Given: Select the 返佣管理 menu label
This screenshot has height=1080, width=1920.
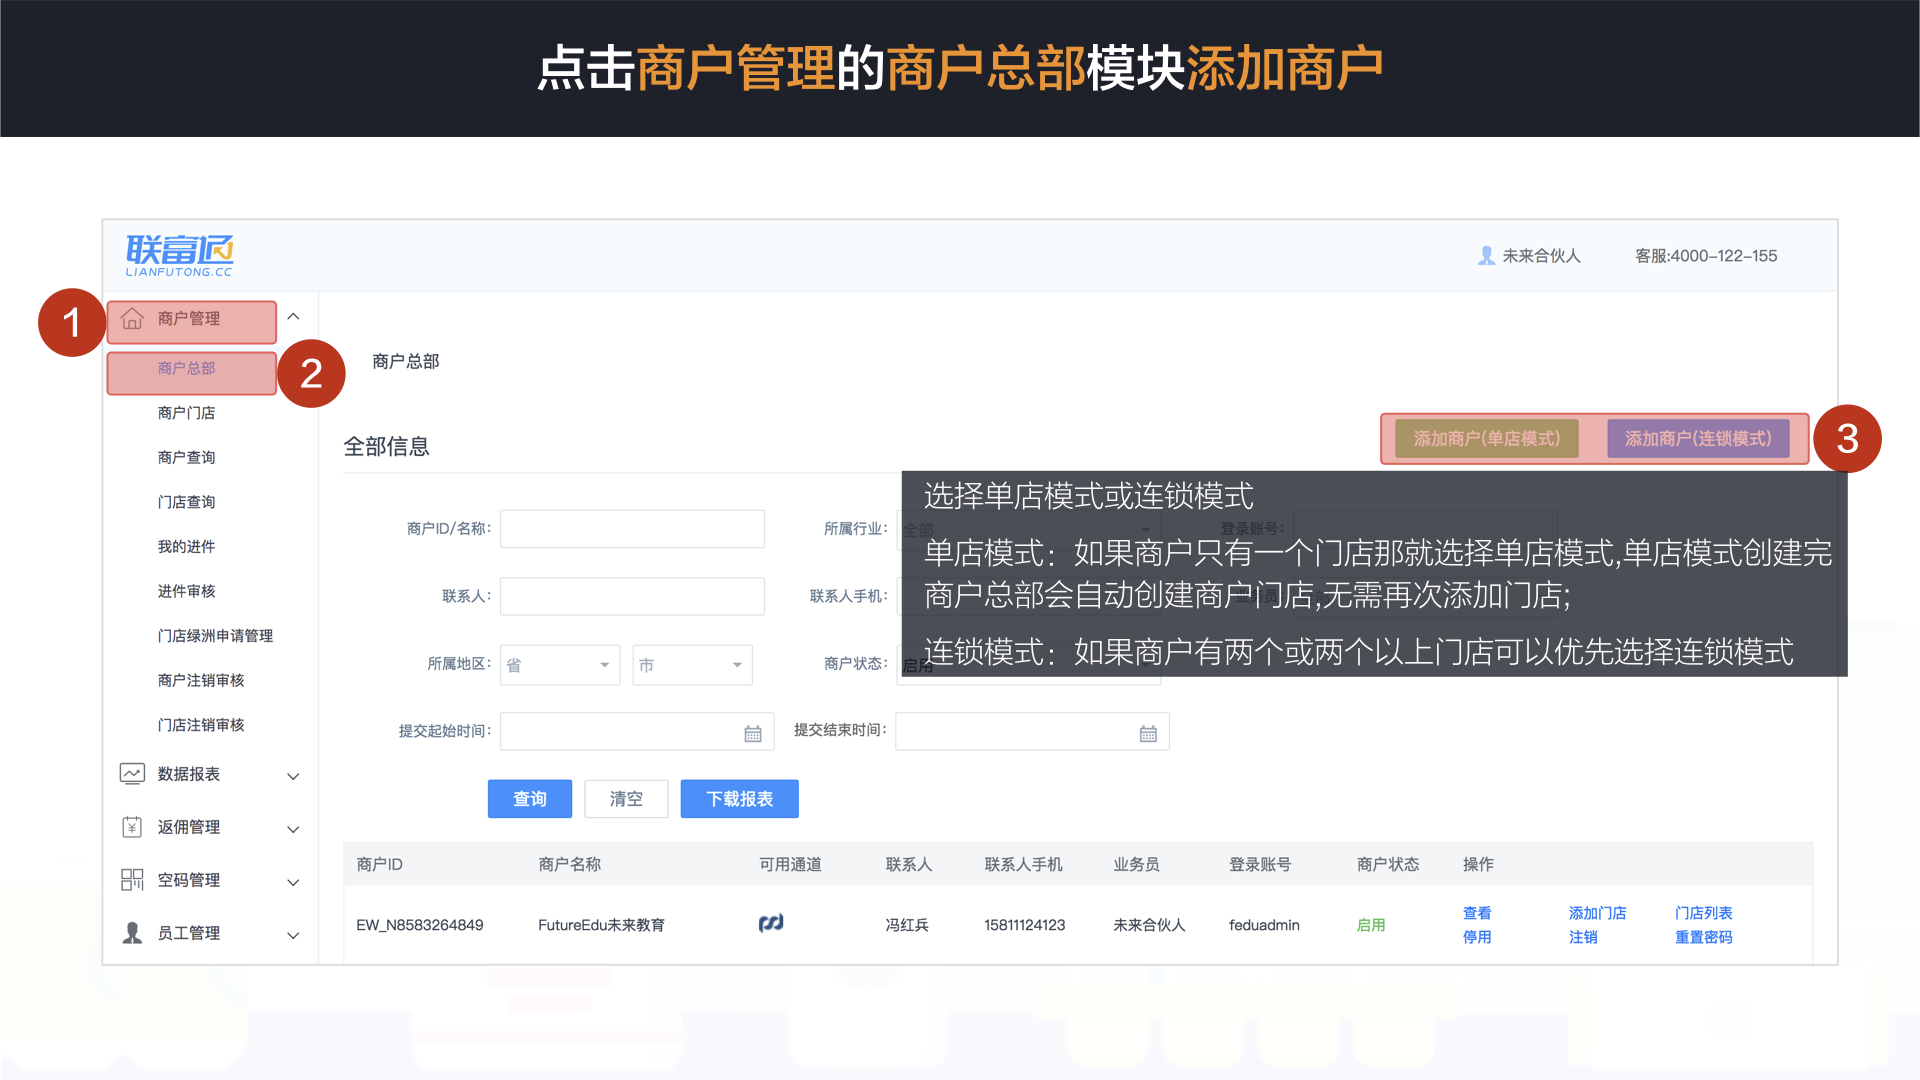Looking at the screenshot, I should (189, 827).
